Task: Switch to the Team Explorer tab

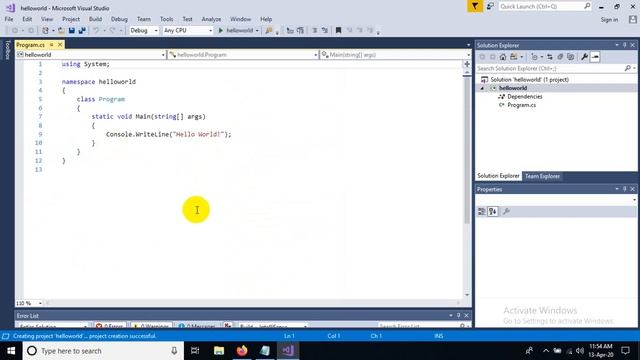Action: (542, 176)
